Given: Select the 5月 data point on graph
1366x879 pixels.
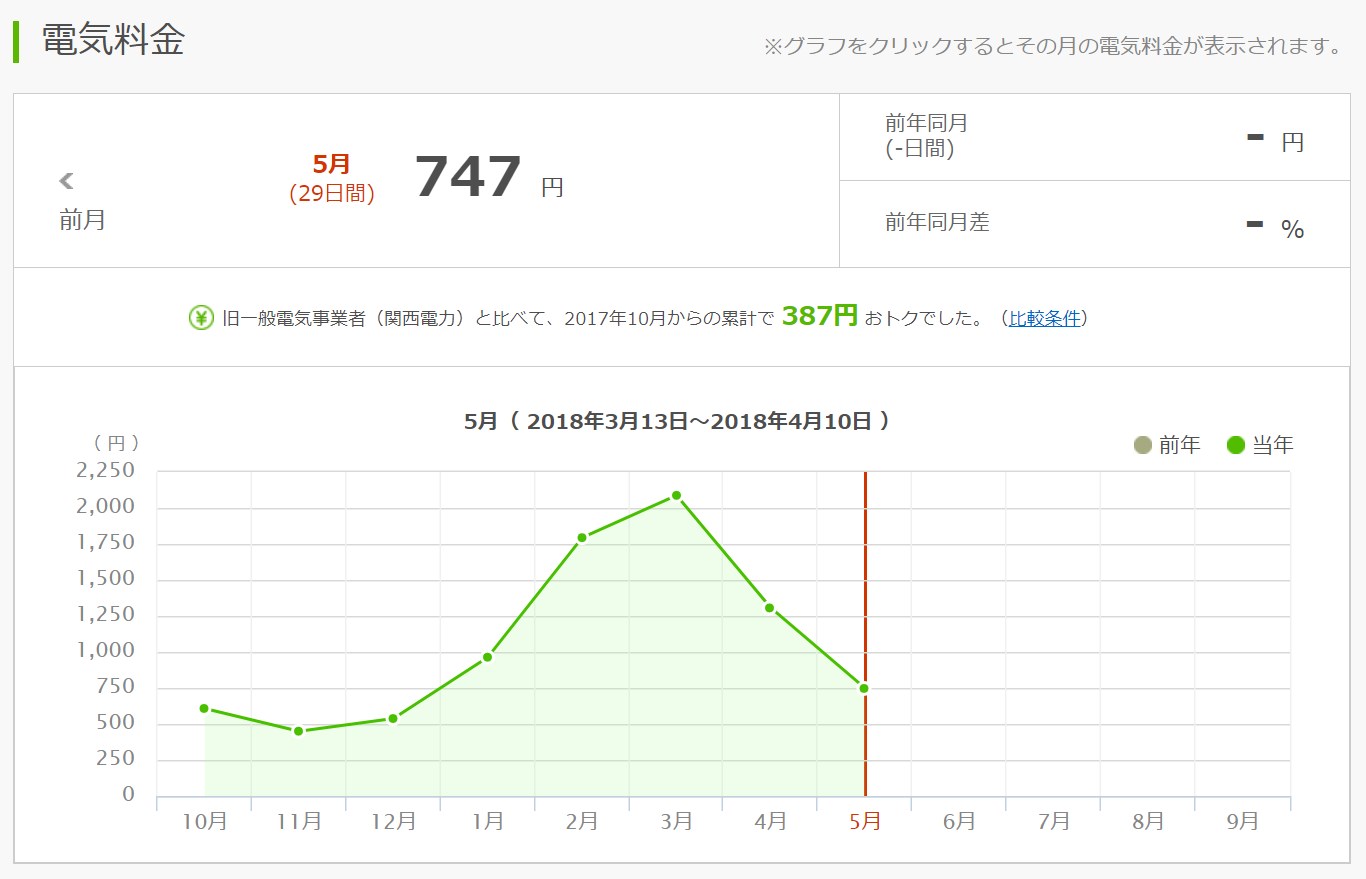Looking at the screenshot, I should [x=864, y=688].
